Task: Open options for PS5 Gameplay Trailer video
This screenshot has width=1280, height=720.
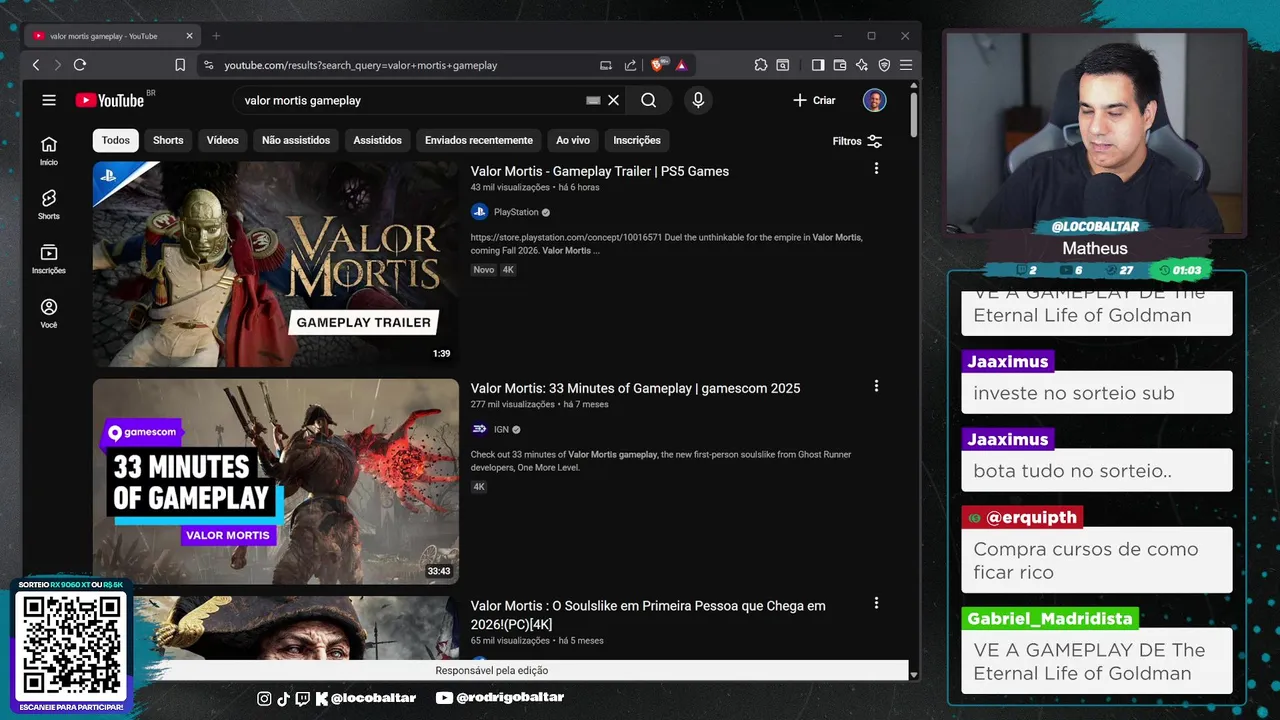Action: [x=876, y=169]
